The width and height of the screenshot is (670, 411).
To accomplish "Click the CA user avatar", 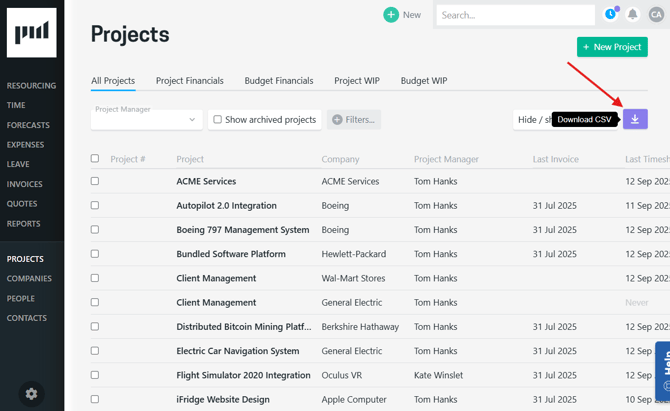I will pyautogui.click(x=656, y=14).
